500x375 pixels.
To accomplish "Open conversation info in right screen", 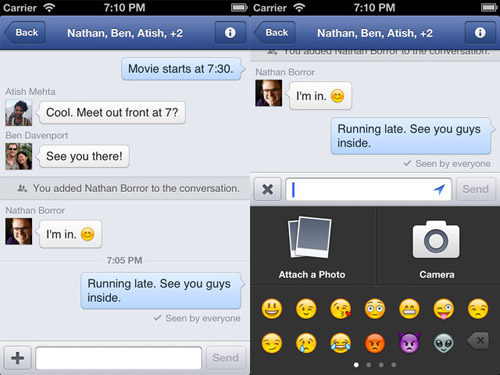I will coord(480,33).
